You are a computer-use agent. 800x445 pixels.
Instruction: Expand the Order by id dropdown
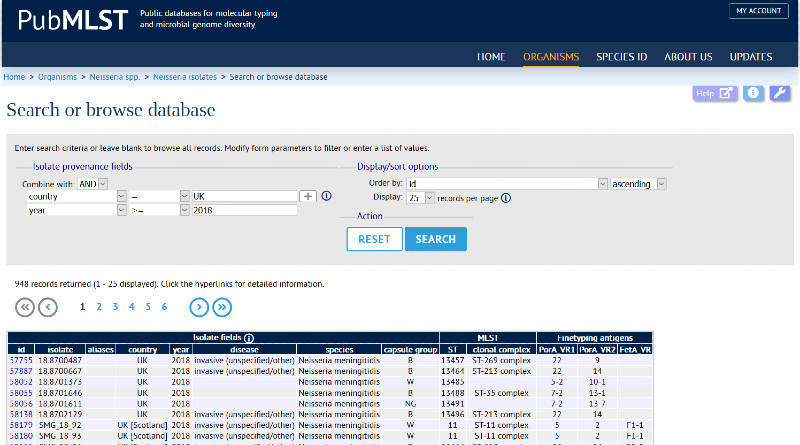coord(507,184)
